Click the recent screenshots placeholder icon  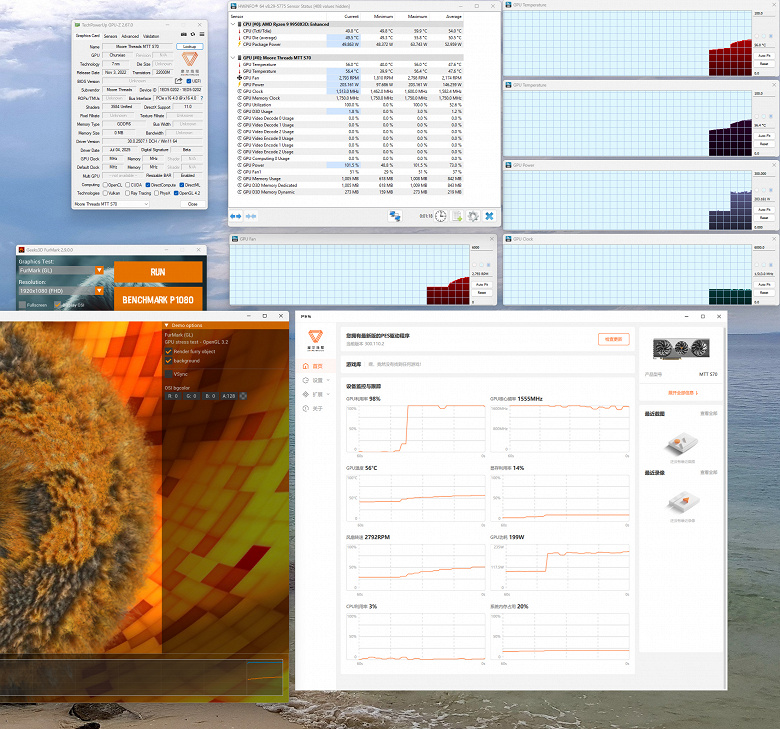coord(682,445)
